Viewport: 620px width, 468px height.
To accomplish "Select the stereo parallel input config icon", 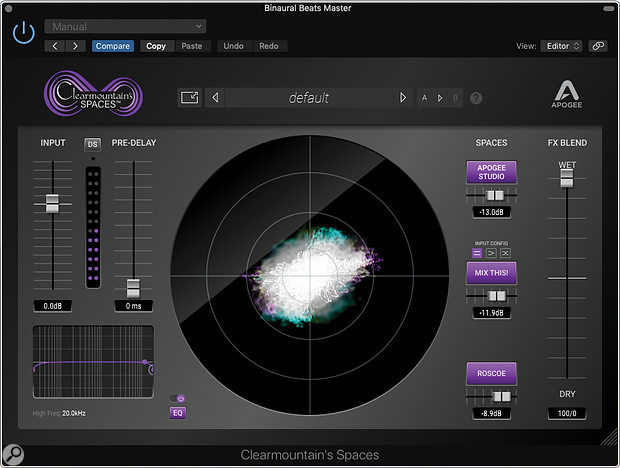I will tap(477, 253).
